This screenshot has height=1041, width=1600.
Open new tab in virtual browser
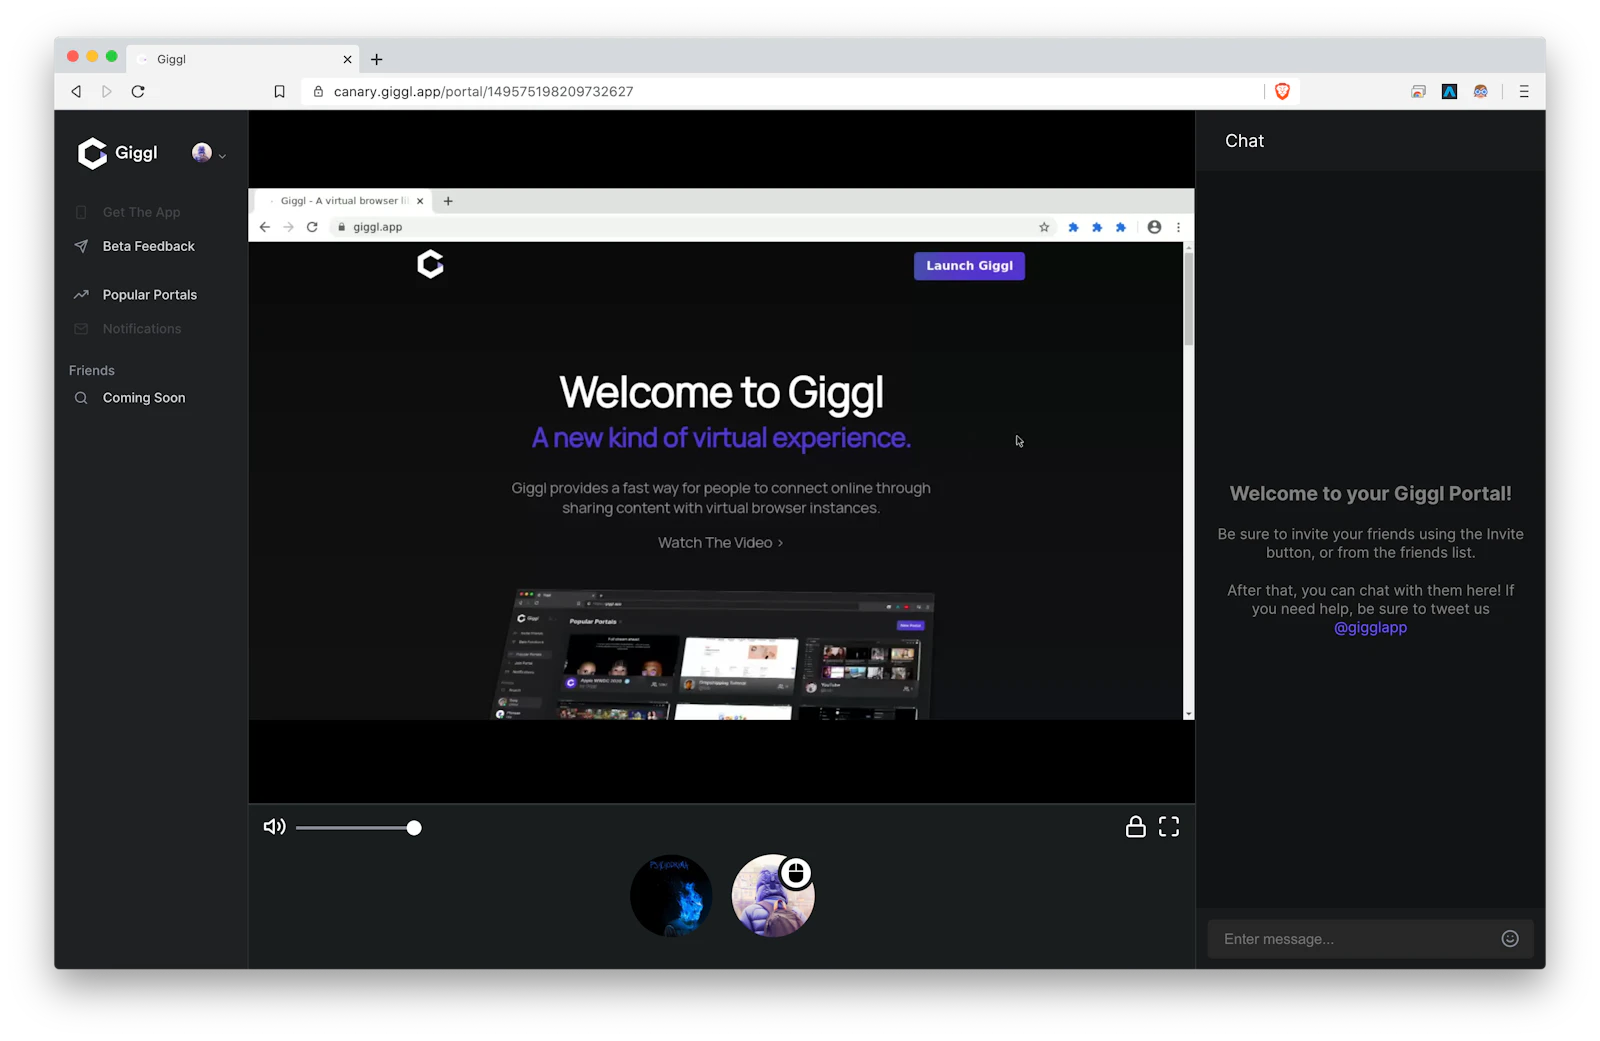point(448,201)
